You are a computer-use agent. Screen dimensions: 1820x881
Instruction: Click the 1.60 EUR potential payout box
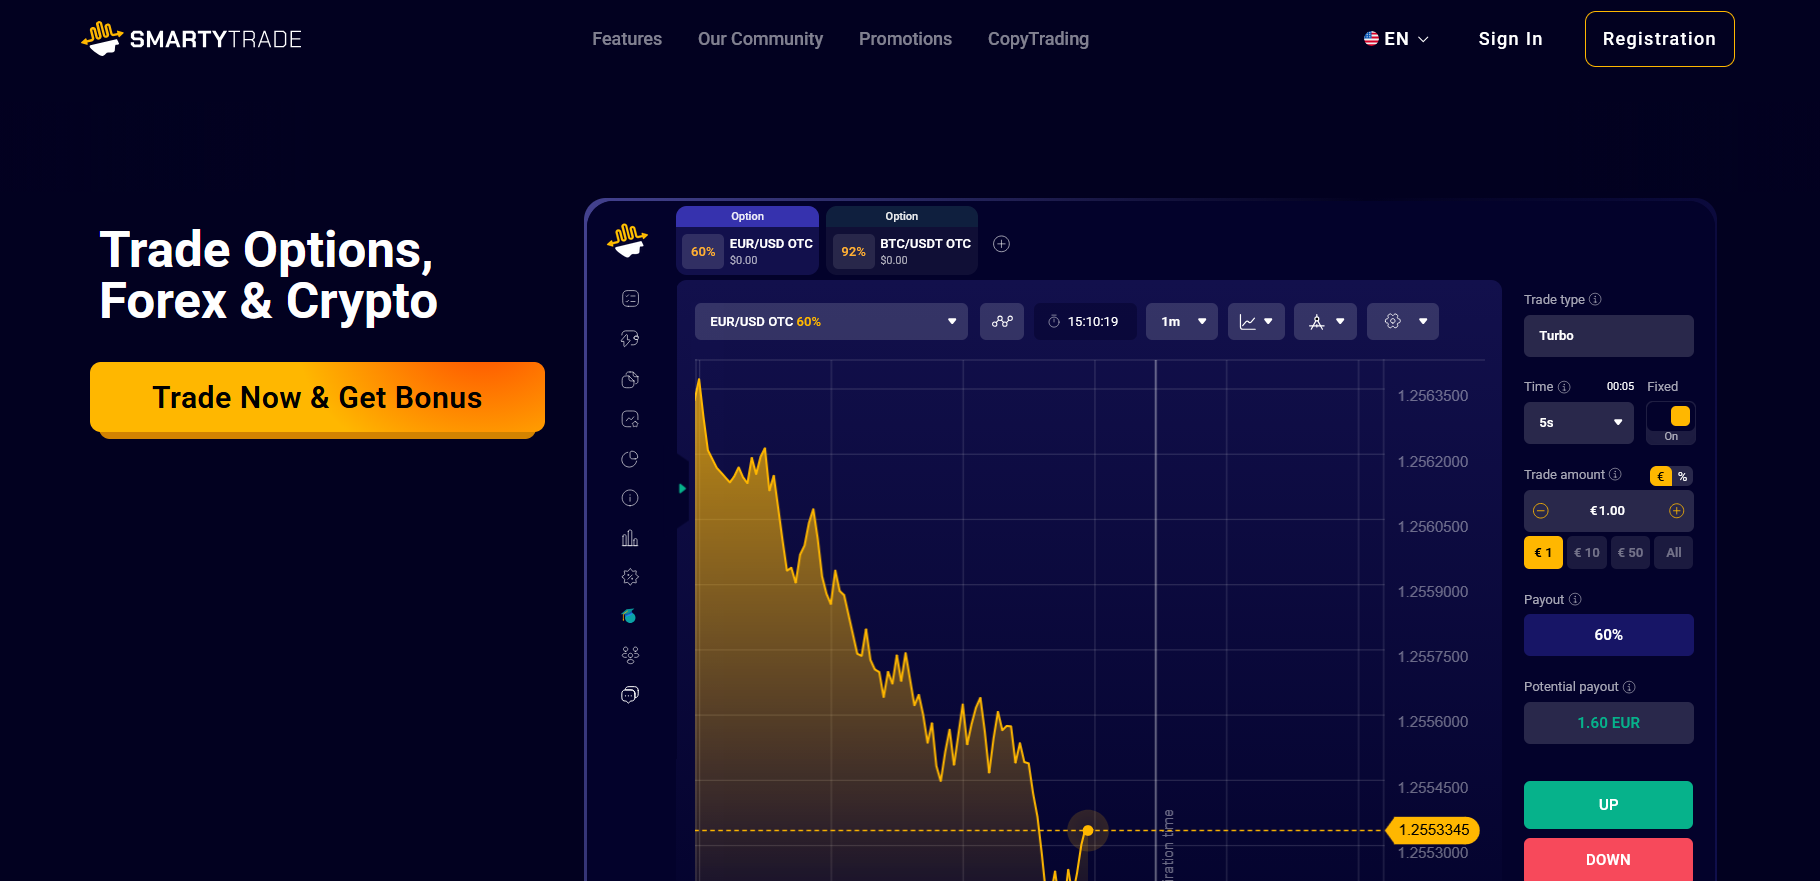point(1609,723)
